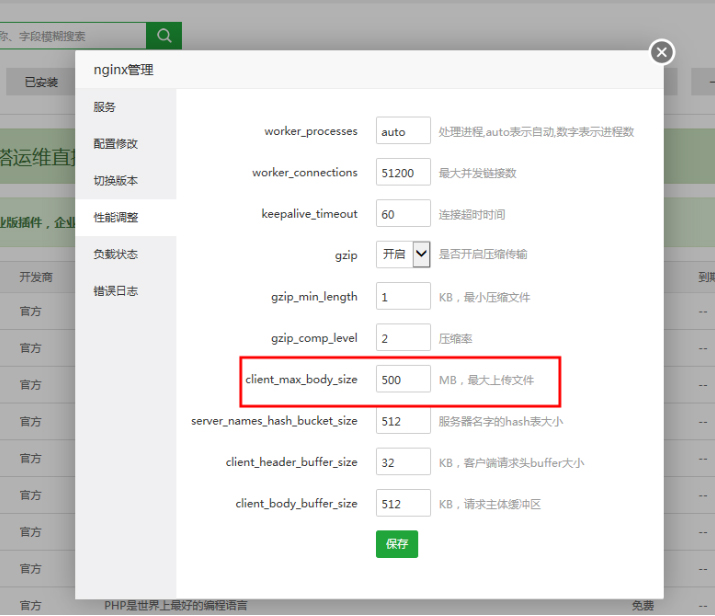This screenshot has height=616, width=715.
Task: Edit the client_max_body_size field
Action: [x=403, y=380]
